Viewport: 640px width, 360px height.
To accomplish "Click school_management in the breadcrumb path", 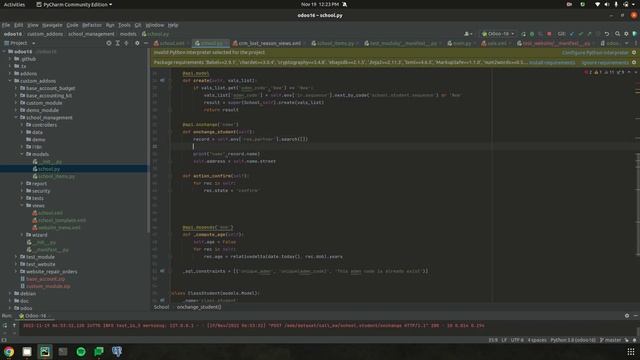I will pyautogui.click(x=91, y=34).
